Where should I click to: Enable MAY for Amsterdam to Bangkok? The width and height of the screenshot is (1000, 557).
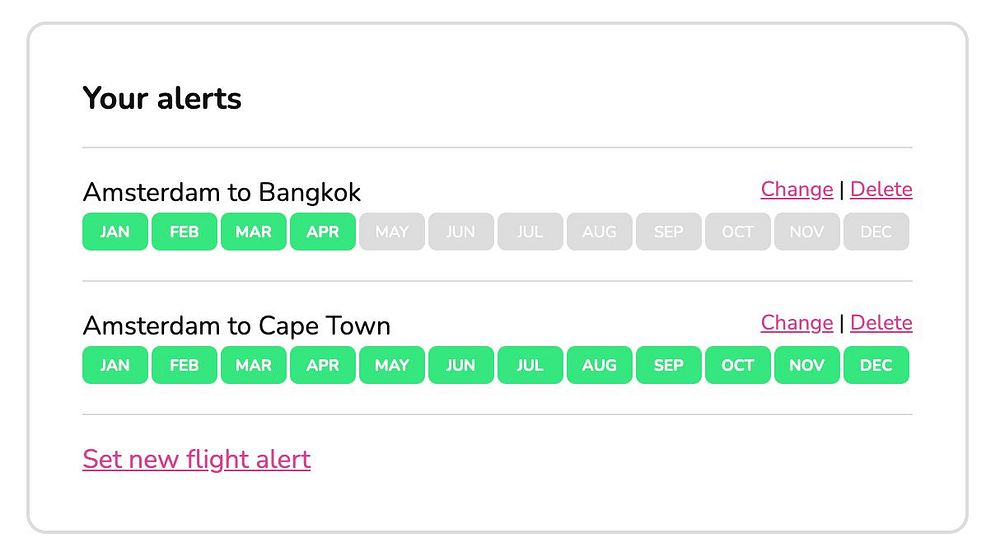pos(392,232)
